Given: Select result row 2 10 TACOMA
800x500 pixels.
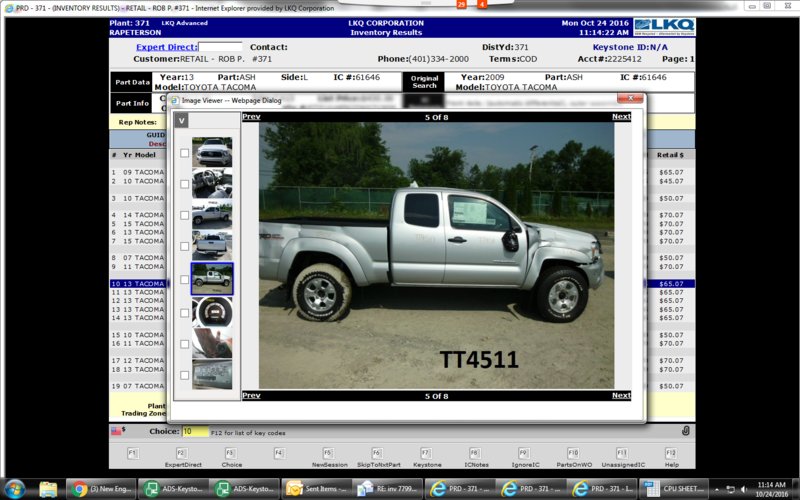Looking at the screenshot, I should [x=138, y=181].
